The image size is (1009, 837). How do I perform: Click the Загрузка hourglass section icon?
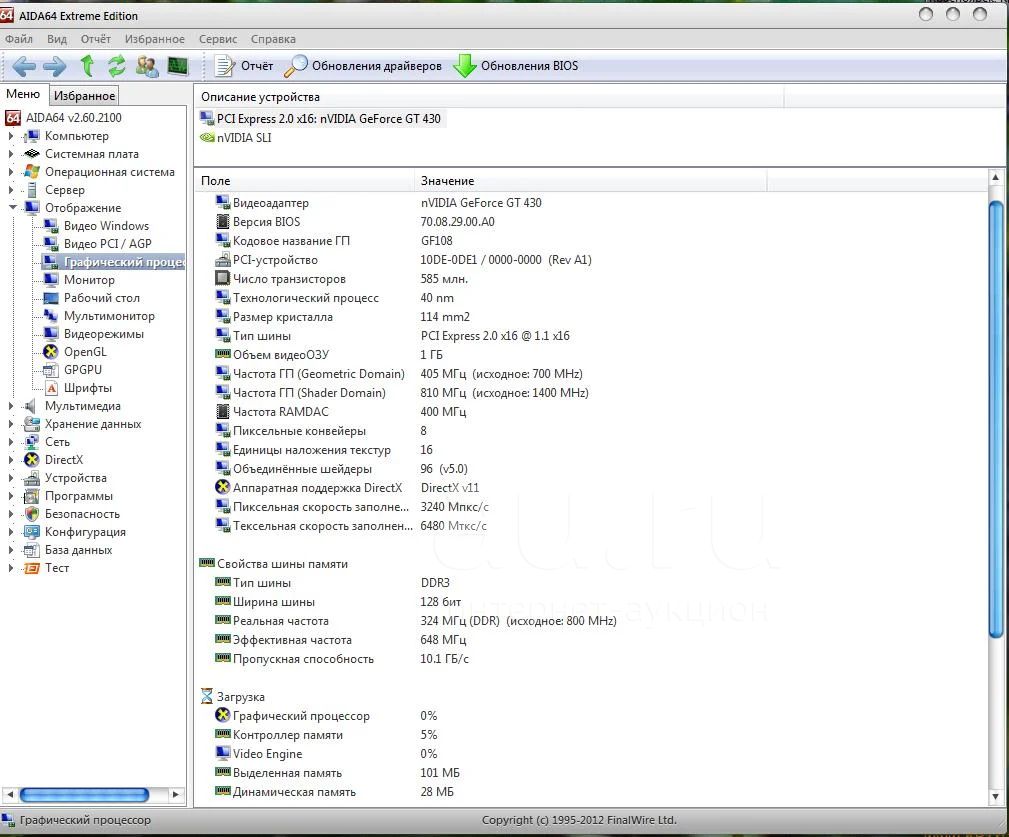pyautogui.click(x=207, y=696)
